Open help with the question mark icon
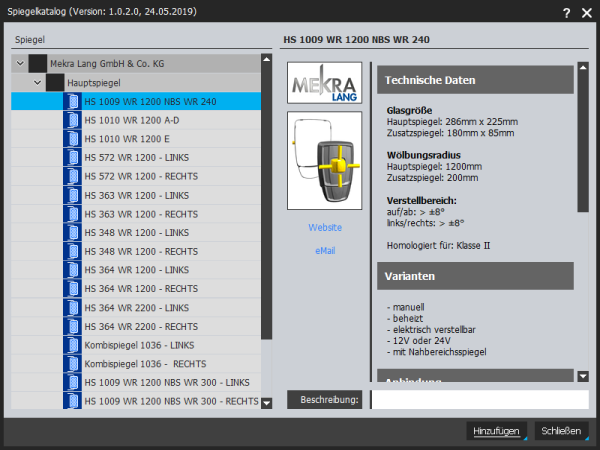This screenshot has height=450, width=600. point(567,13)
